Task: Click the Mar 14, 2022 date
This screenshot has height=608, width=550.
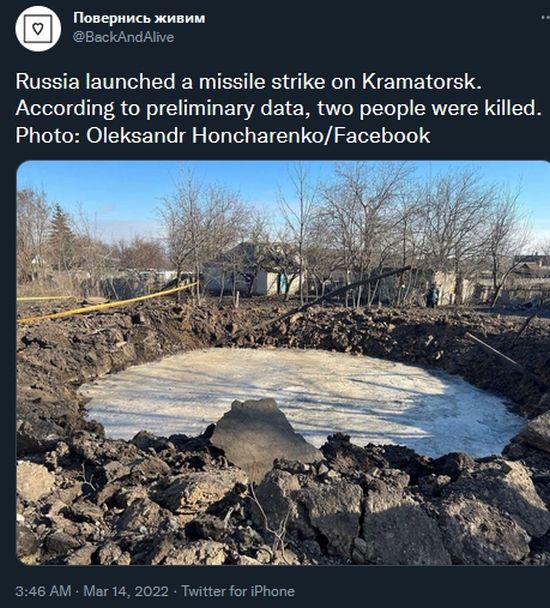Action: (x=126, y=591)
